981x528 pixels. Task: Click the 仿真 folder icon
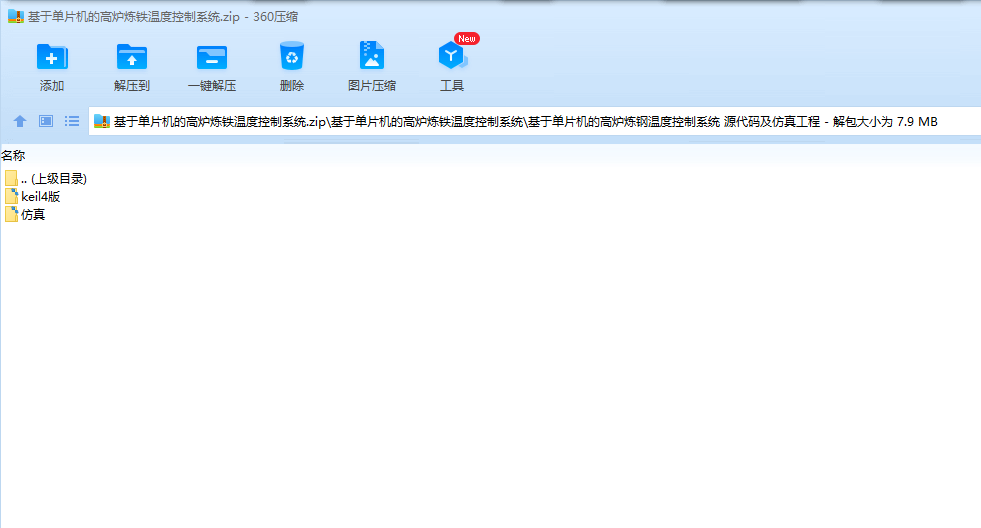click(x=11, y=215)
